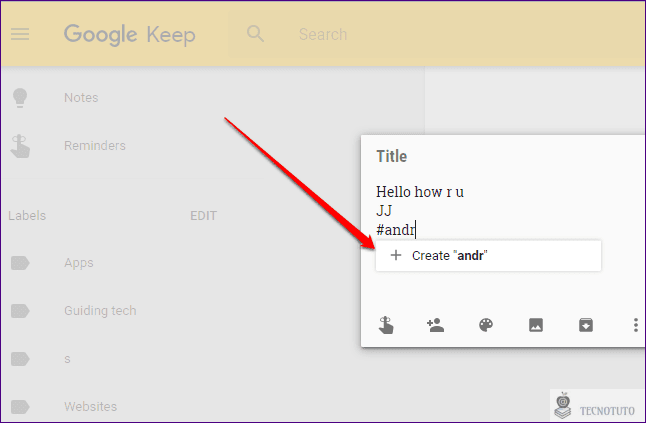
Task: Click the note line 'JJ'
Action: [x=384, y=211]
